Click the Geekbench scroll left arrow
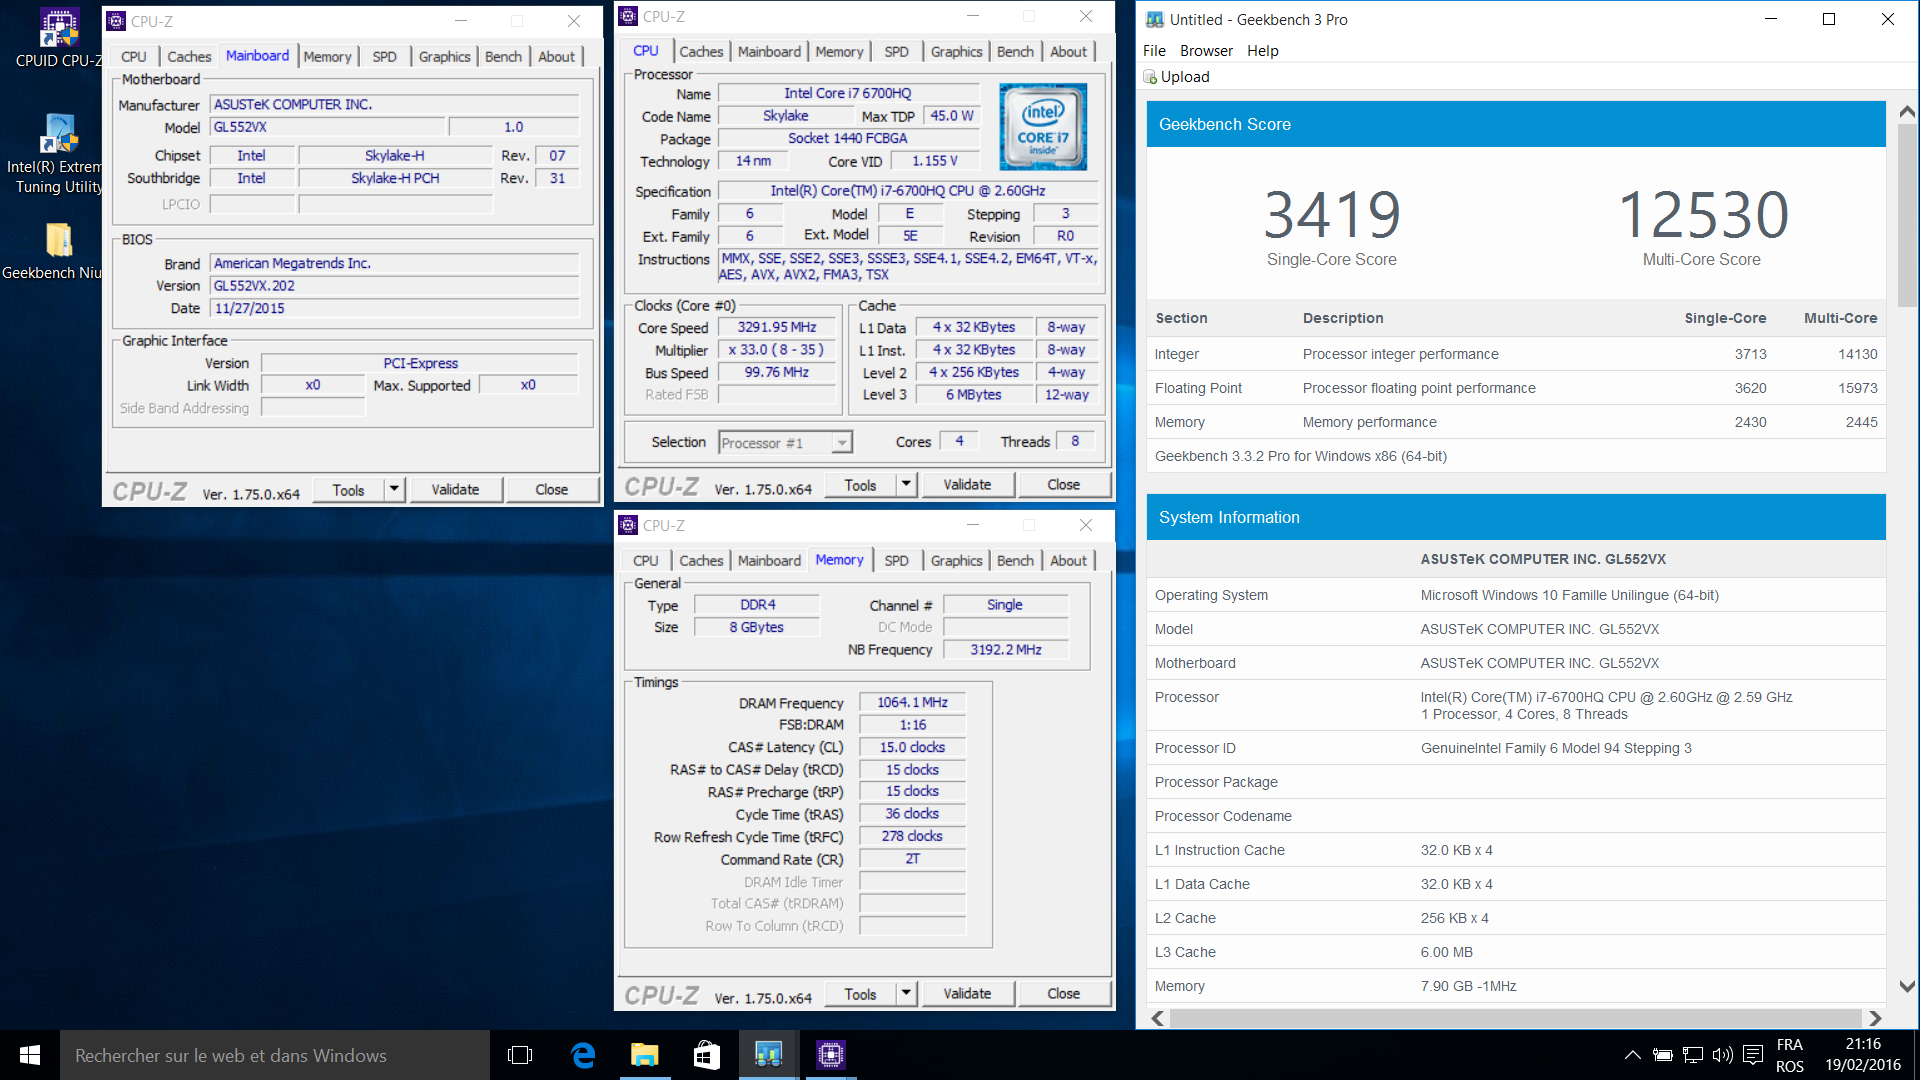The image size is (1920, 1080). (1158, 1018)
